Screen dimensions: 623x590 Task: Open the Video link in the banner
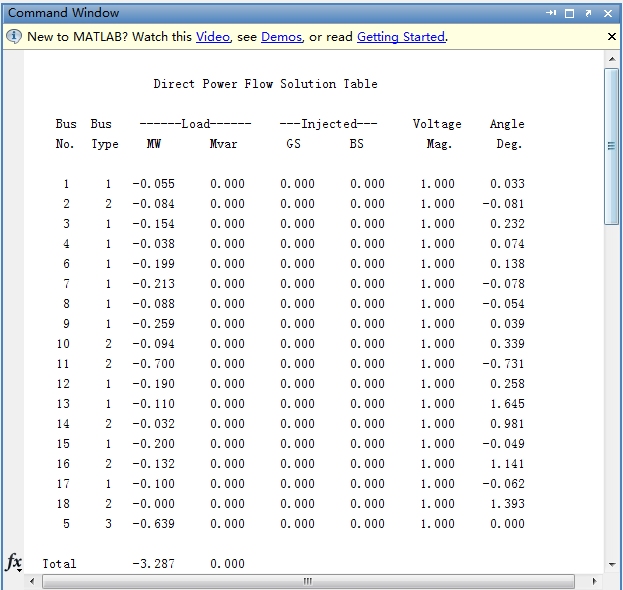213,37
